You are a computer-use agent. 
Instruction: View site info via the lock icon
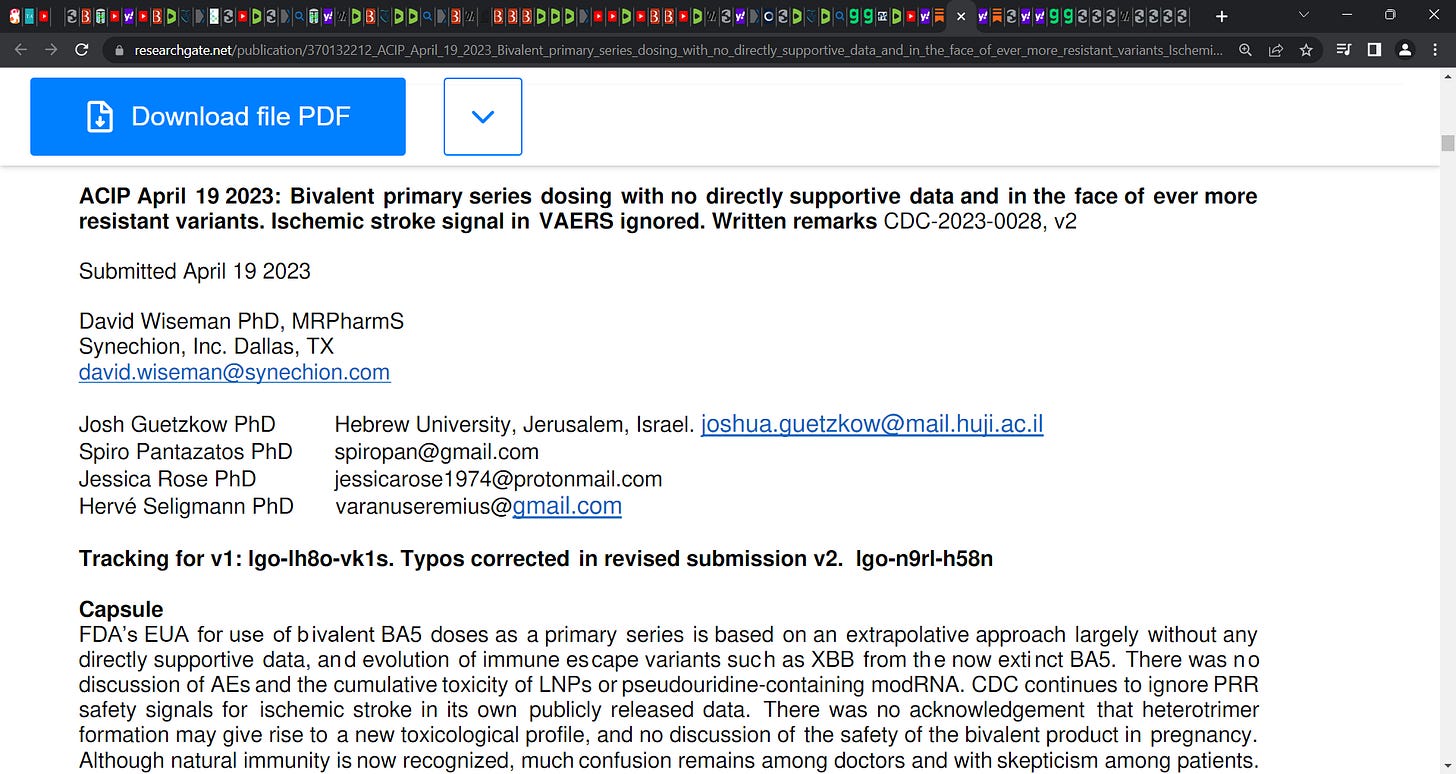tap(119, 49)
